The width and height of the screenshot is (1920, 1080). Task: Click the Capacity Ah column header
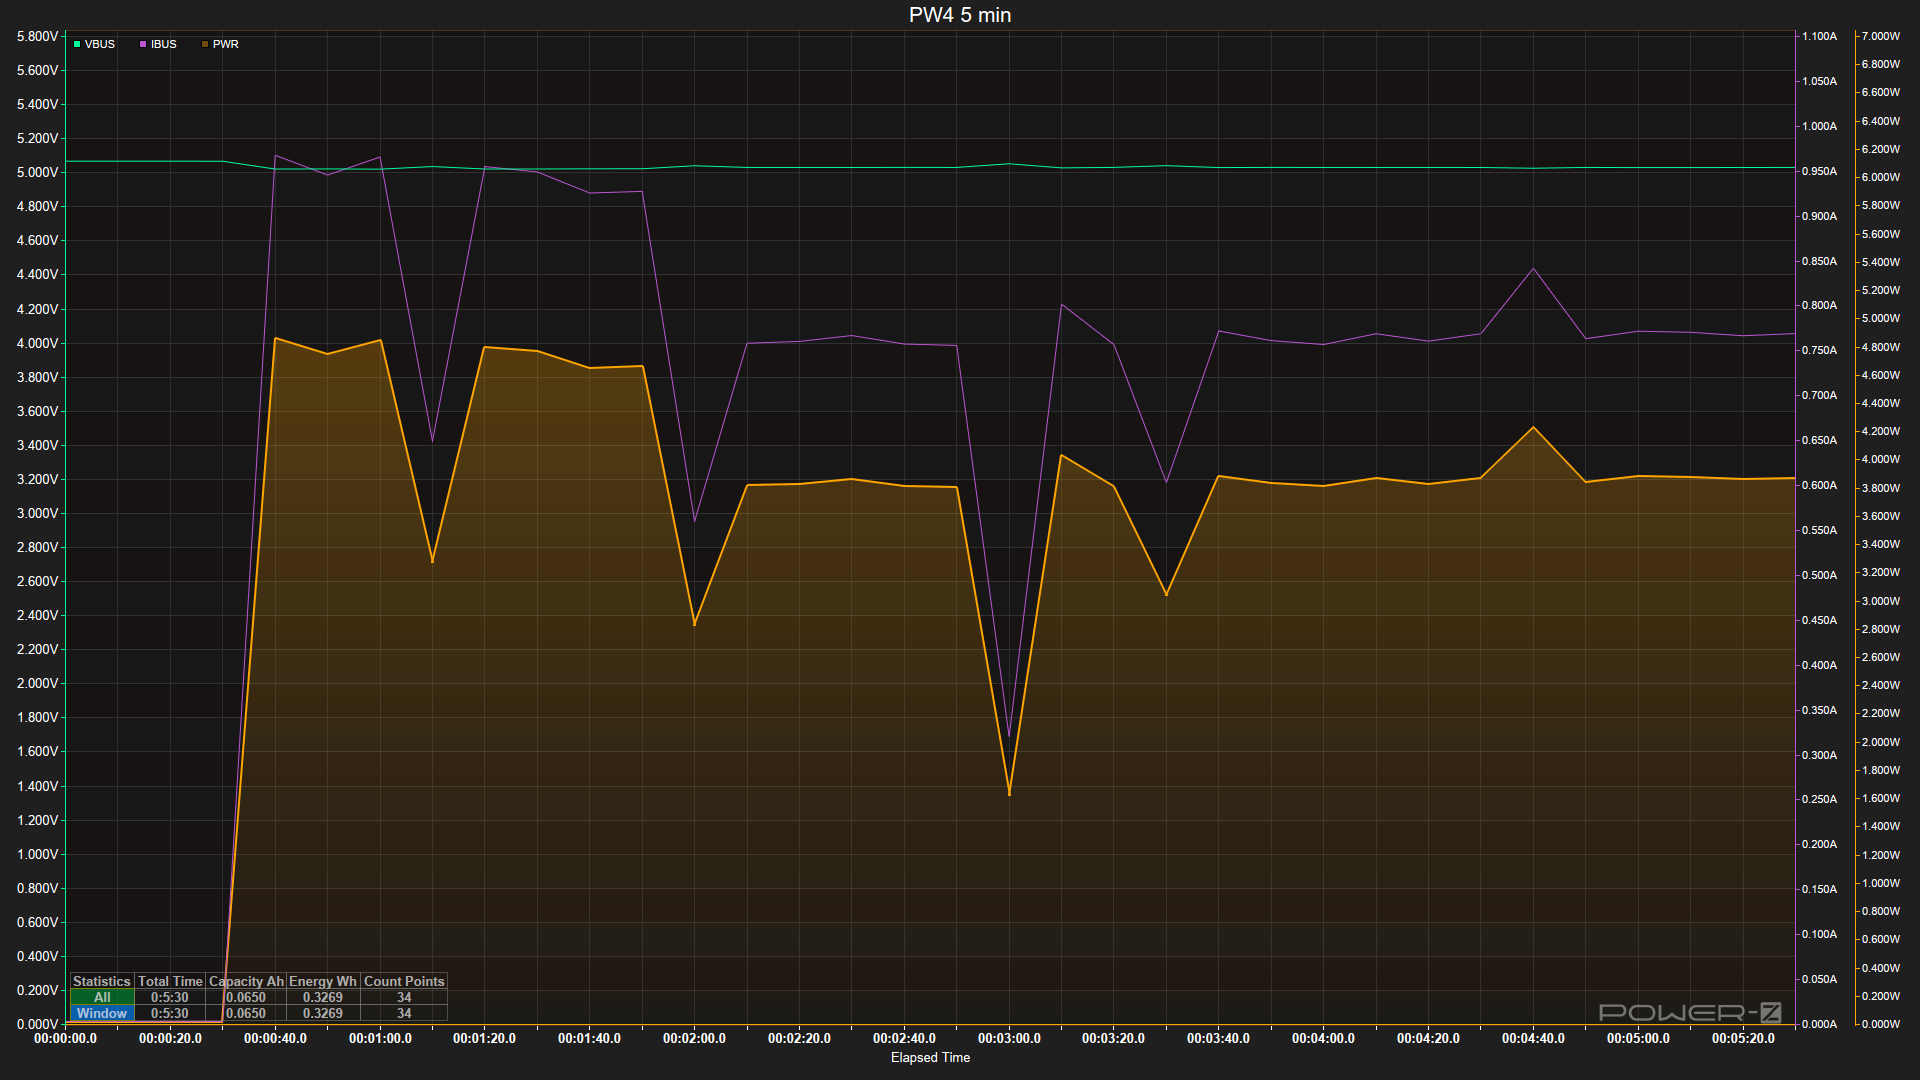click(246, 981)
